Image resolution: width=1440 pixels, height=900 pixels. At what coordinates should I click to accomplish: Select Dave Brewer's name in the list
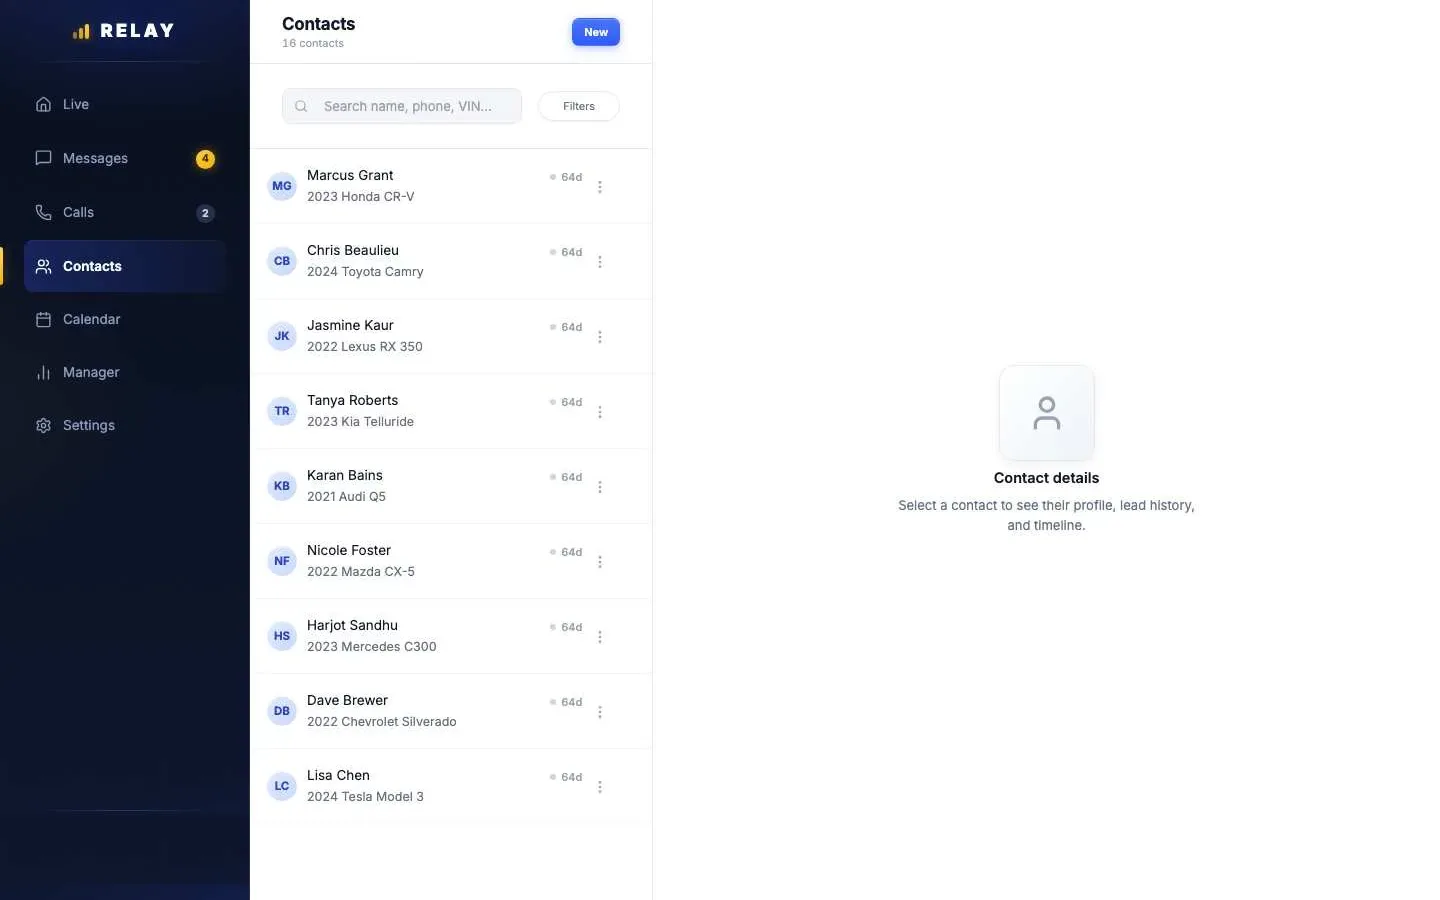click(x=347, y=700)
